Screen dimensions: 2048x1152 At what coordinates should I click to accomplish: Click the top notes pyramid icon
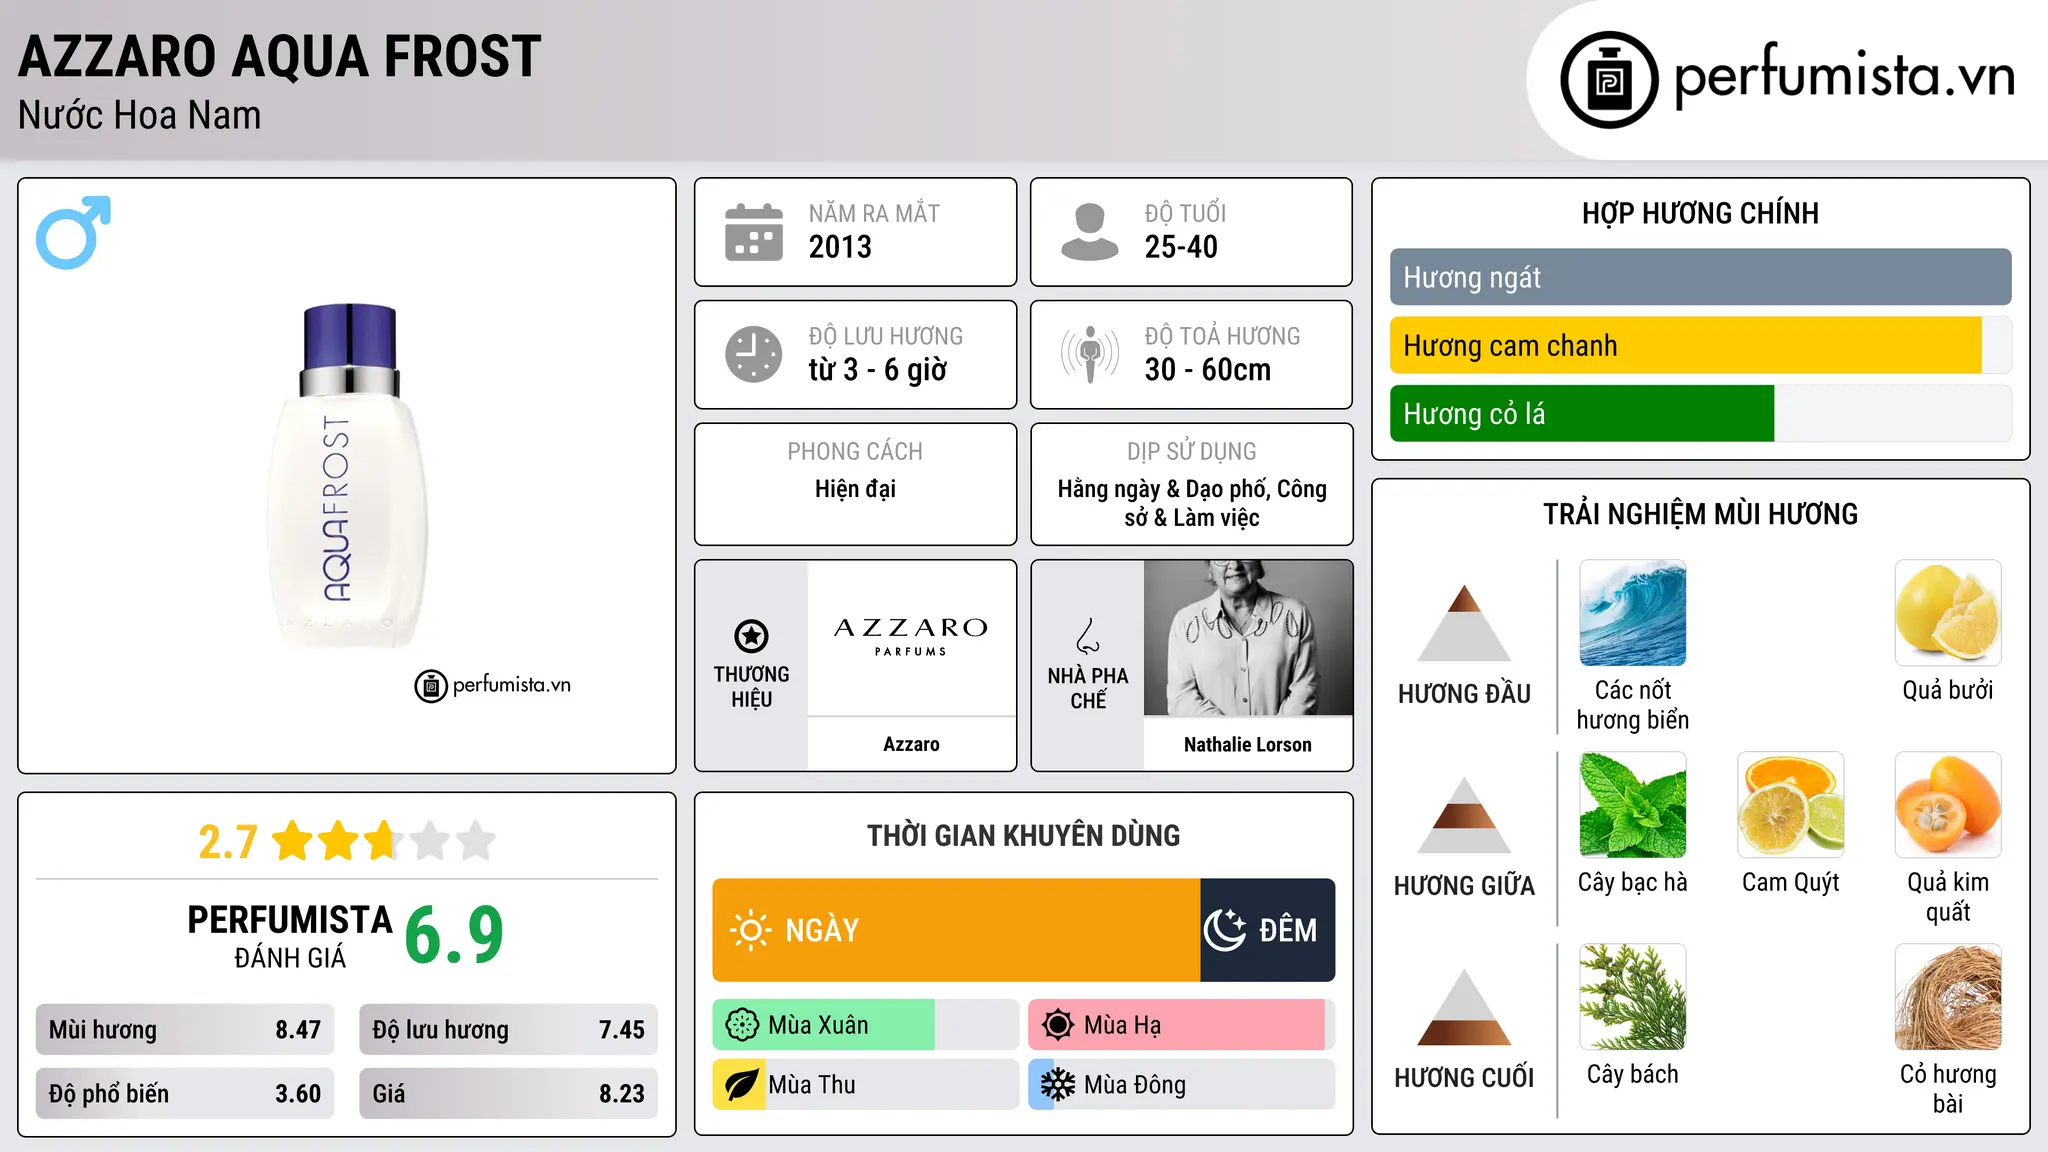click(1464, 623)
